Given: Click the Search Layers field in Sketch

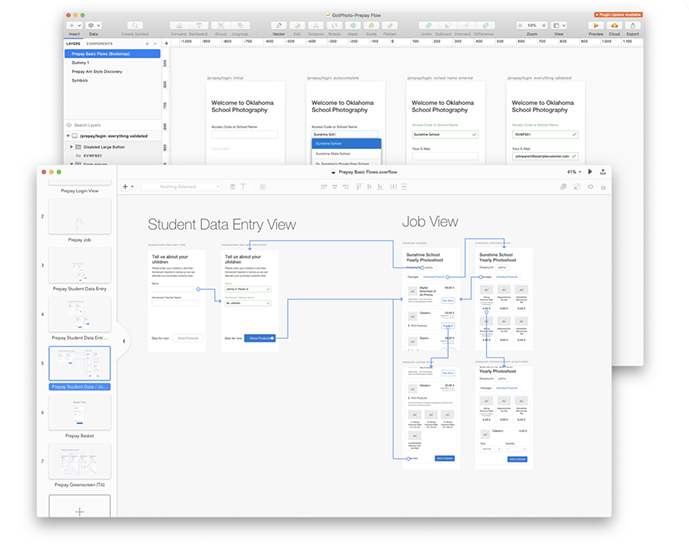Looking at the screenshot, I should 112,125.
